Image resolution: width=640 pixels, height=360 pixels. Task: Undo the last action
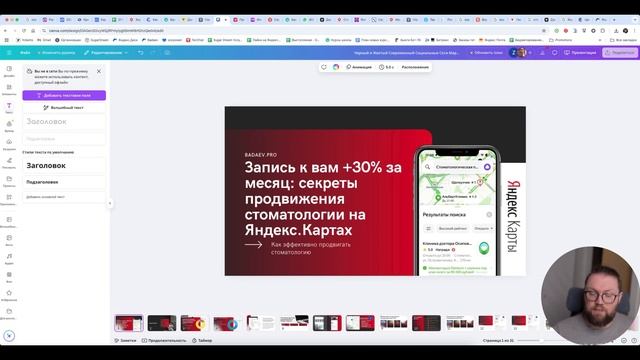pyautogui.click(x=141, y=53)
